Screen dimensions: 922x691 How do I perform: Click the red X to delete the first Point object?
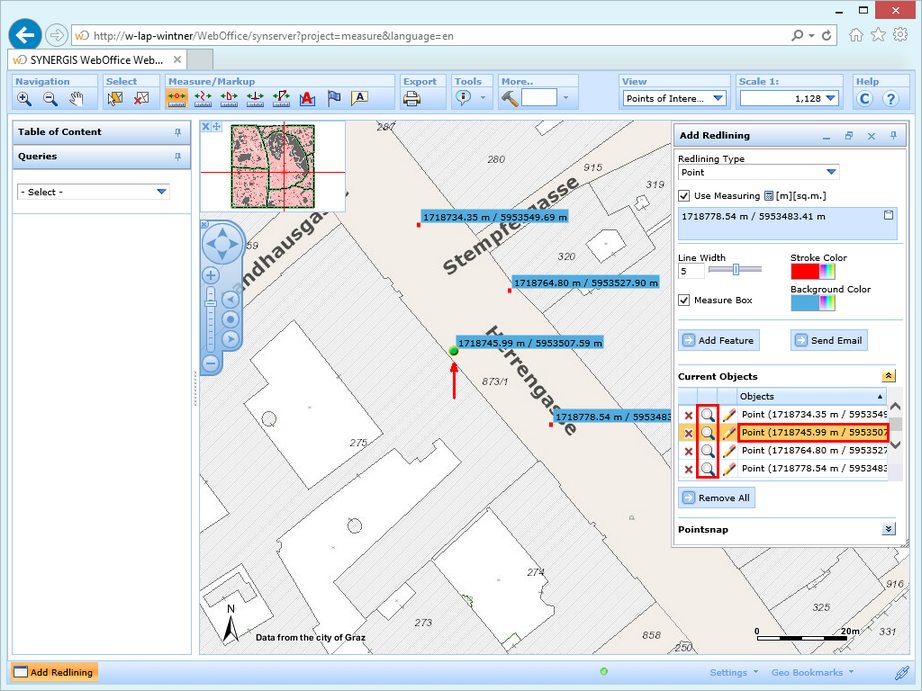(687, 414)
